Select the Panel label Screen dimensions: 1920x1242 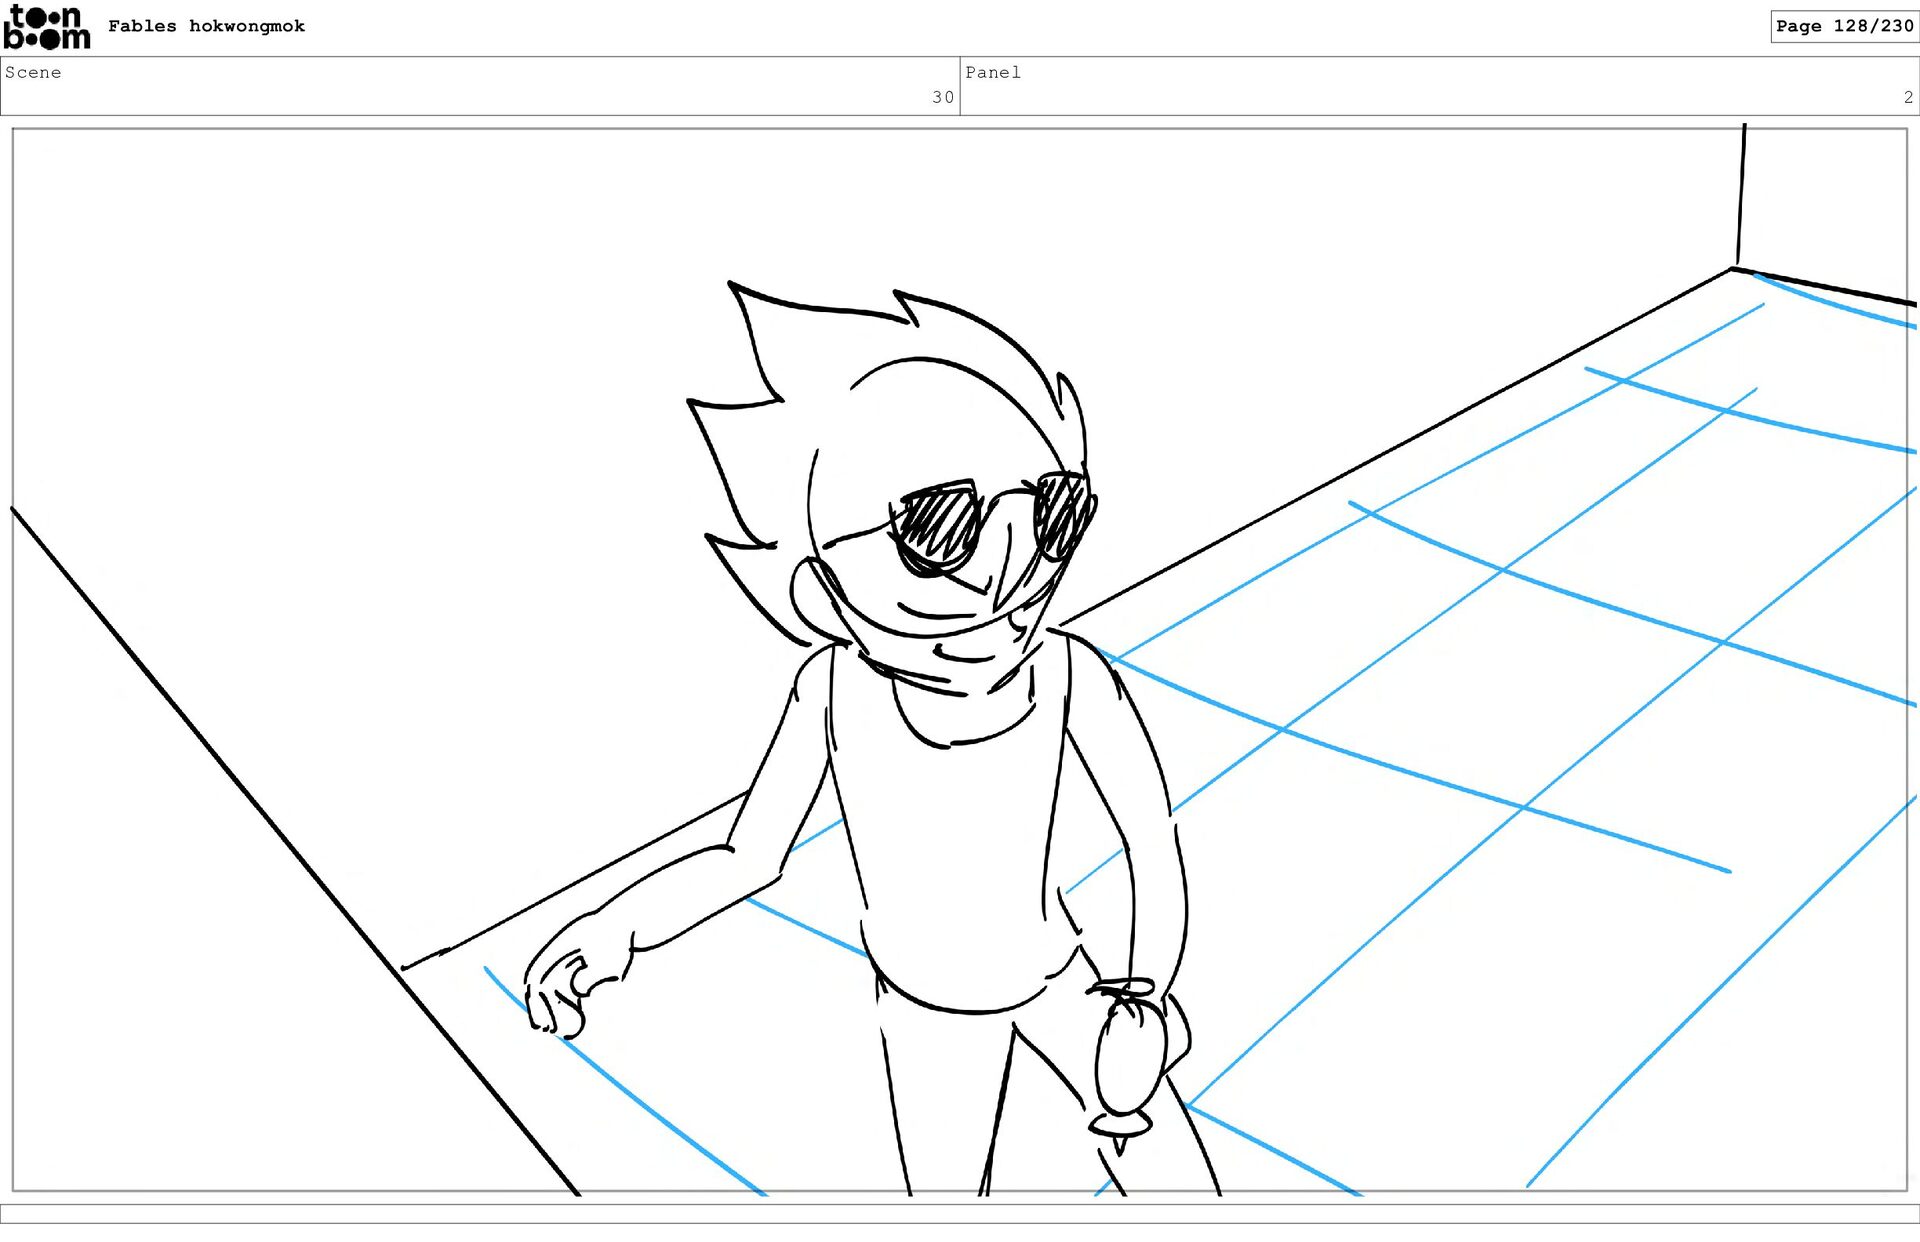[x=992, y=72]
